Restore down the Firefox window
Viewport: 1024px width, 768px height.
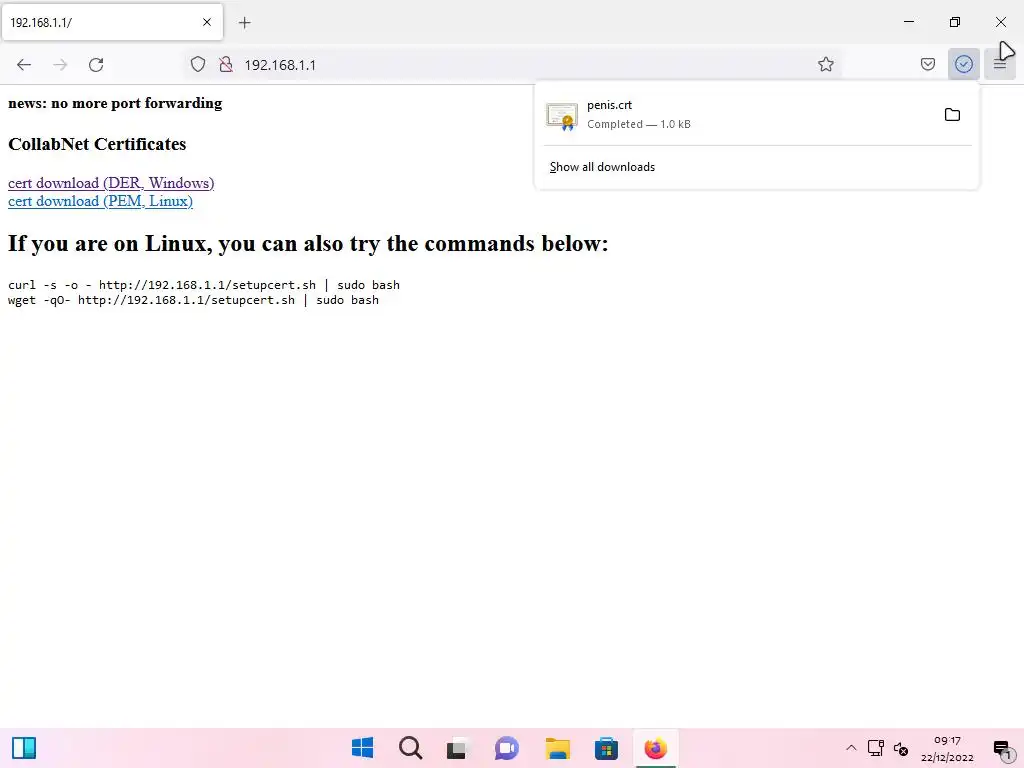(x=955, y=22)
